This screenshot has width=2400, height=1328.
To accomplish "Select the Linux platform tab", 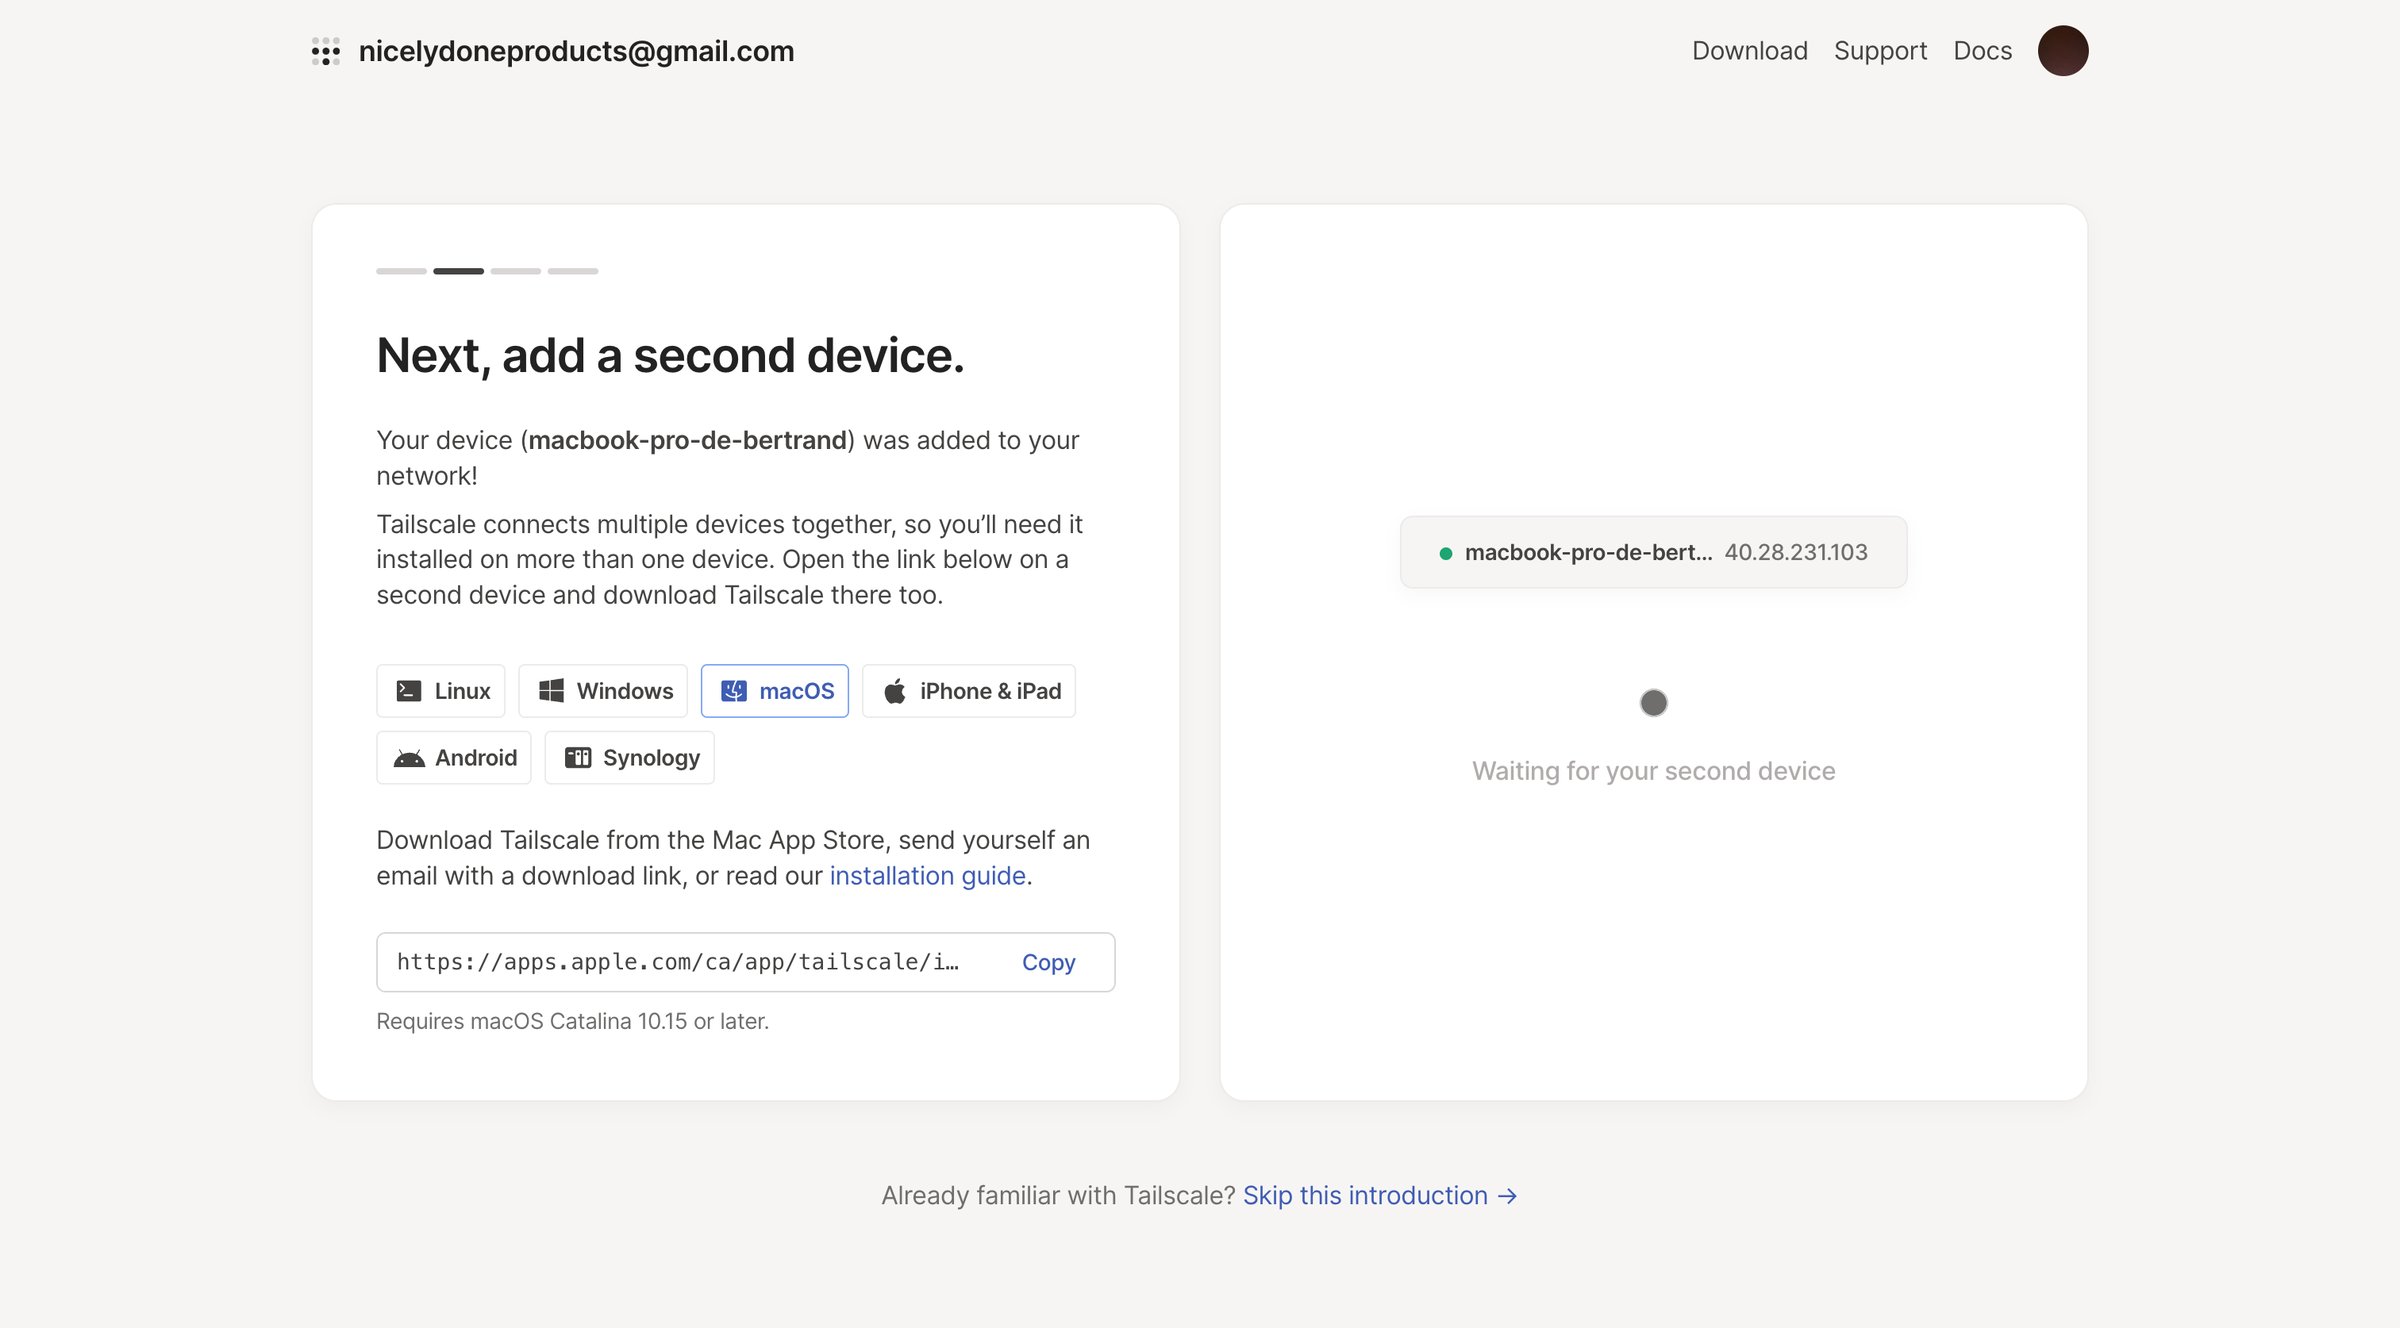I will [441, 691].
